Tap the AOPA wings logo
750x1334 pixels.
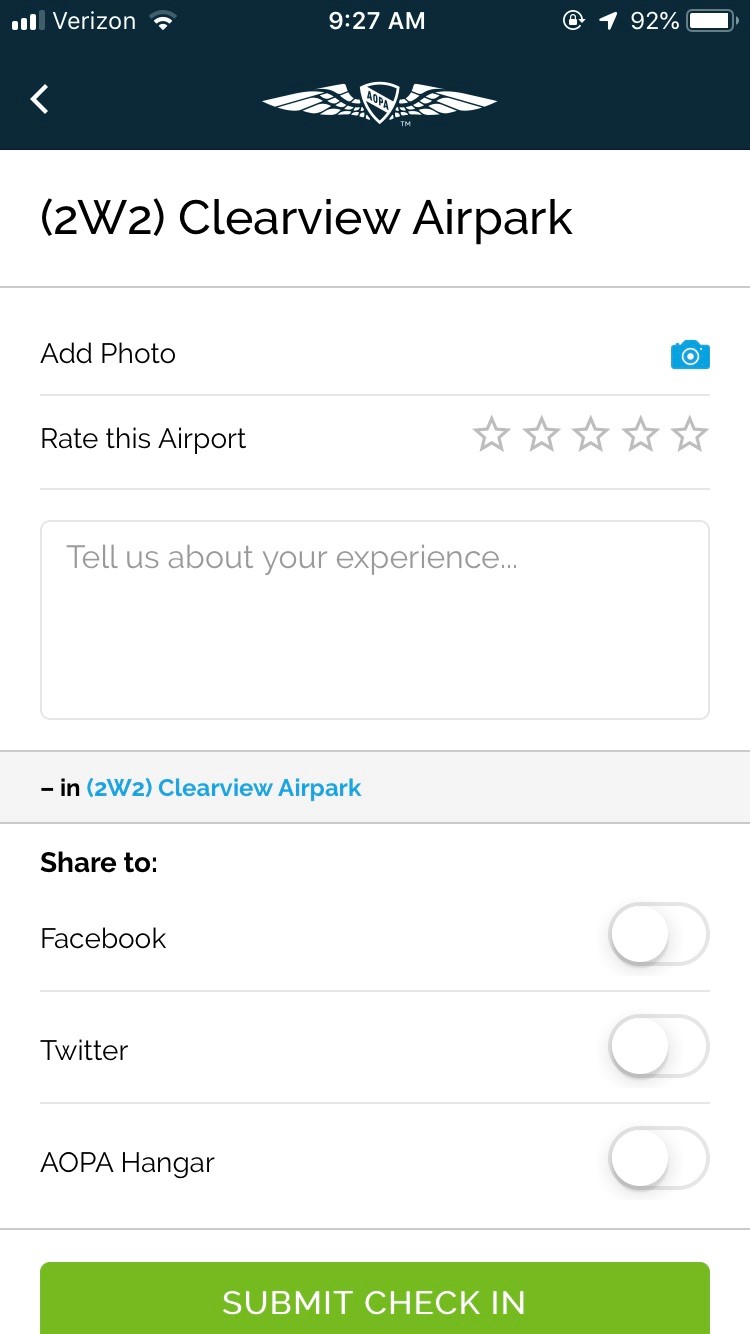pyautogui.click(x=379, y=102)
